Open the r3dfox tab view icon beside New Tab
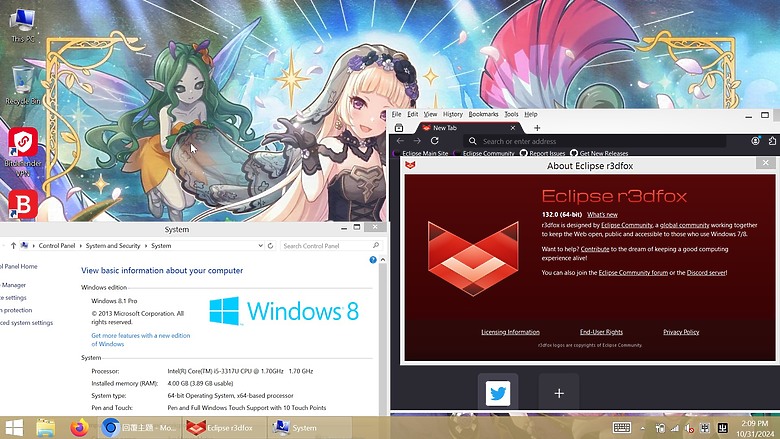The image size is (780, 439). pos(399,128)
